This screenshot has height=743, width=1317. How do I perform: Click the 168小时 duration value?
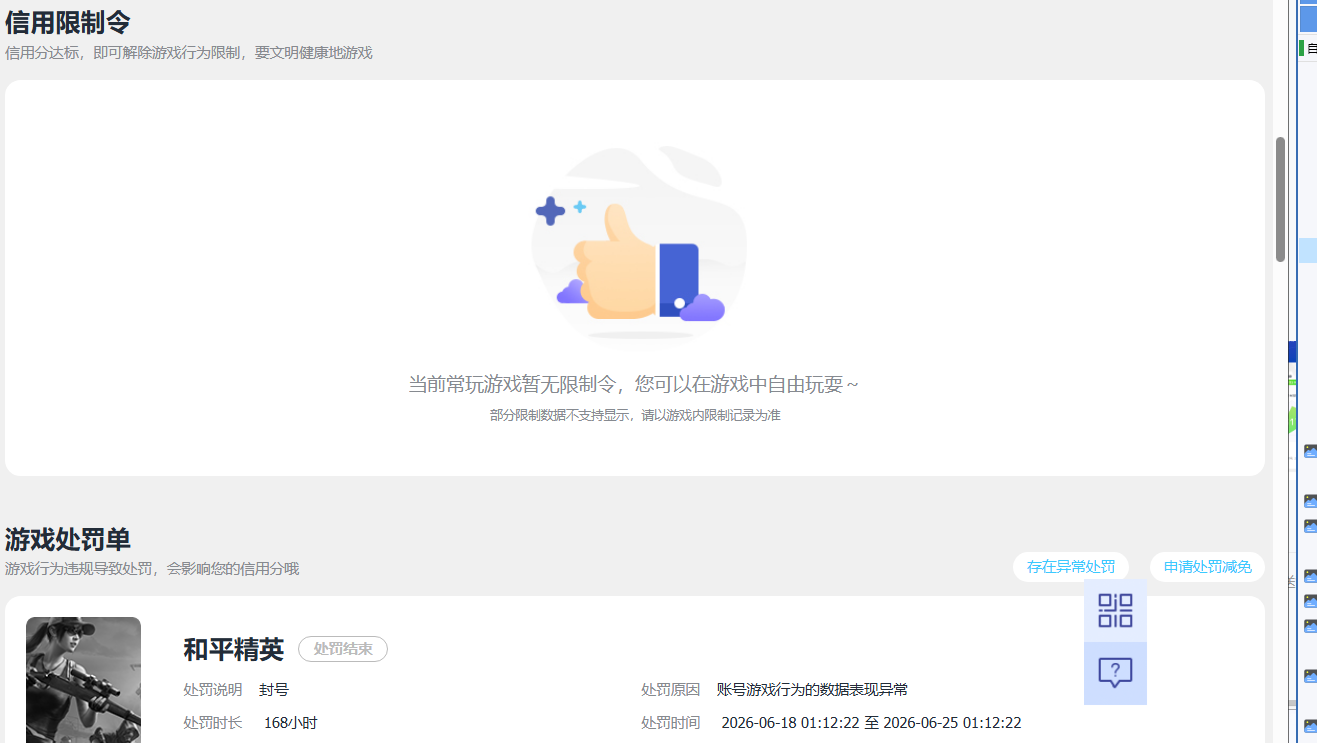[291, 722]
